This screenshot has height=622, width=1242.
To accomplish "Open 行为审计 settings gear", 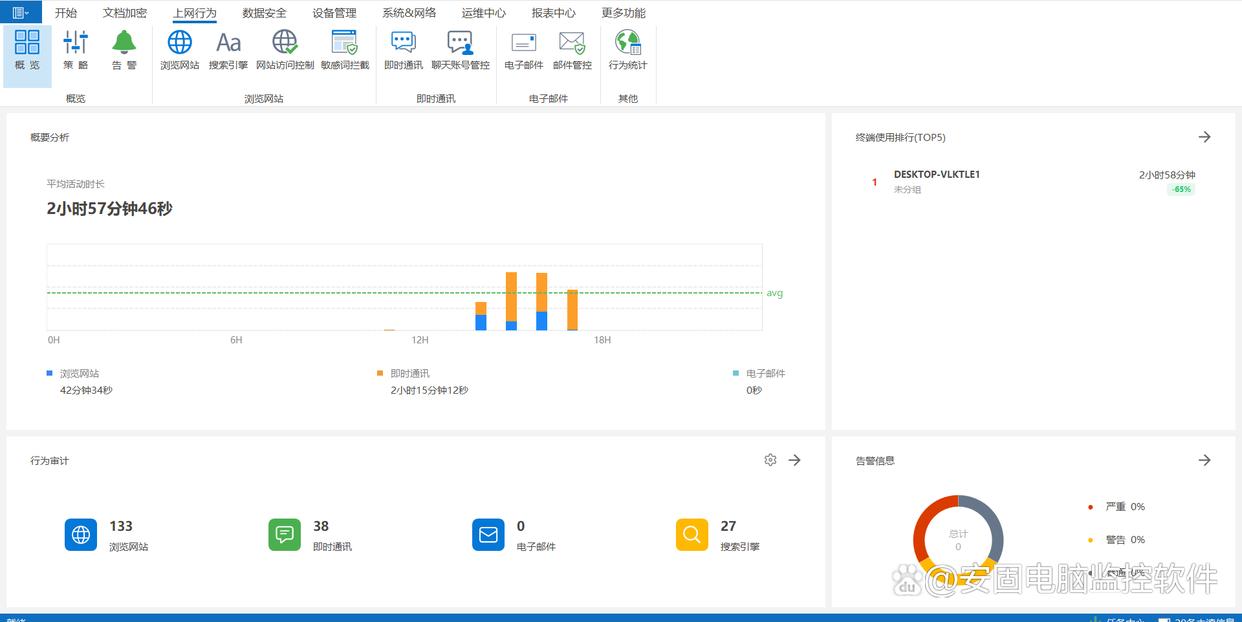I will click(770, 460).
